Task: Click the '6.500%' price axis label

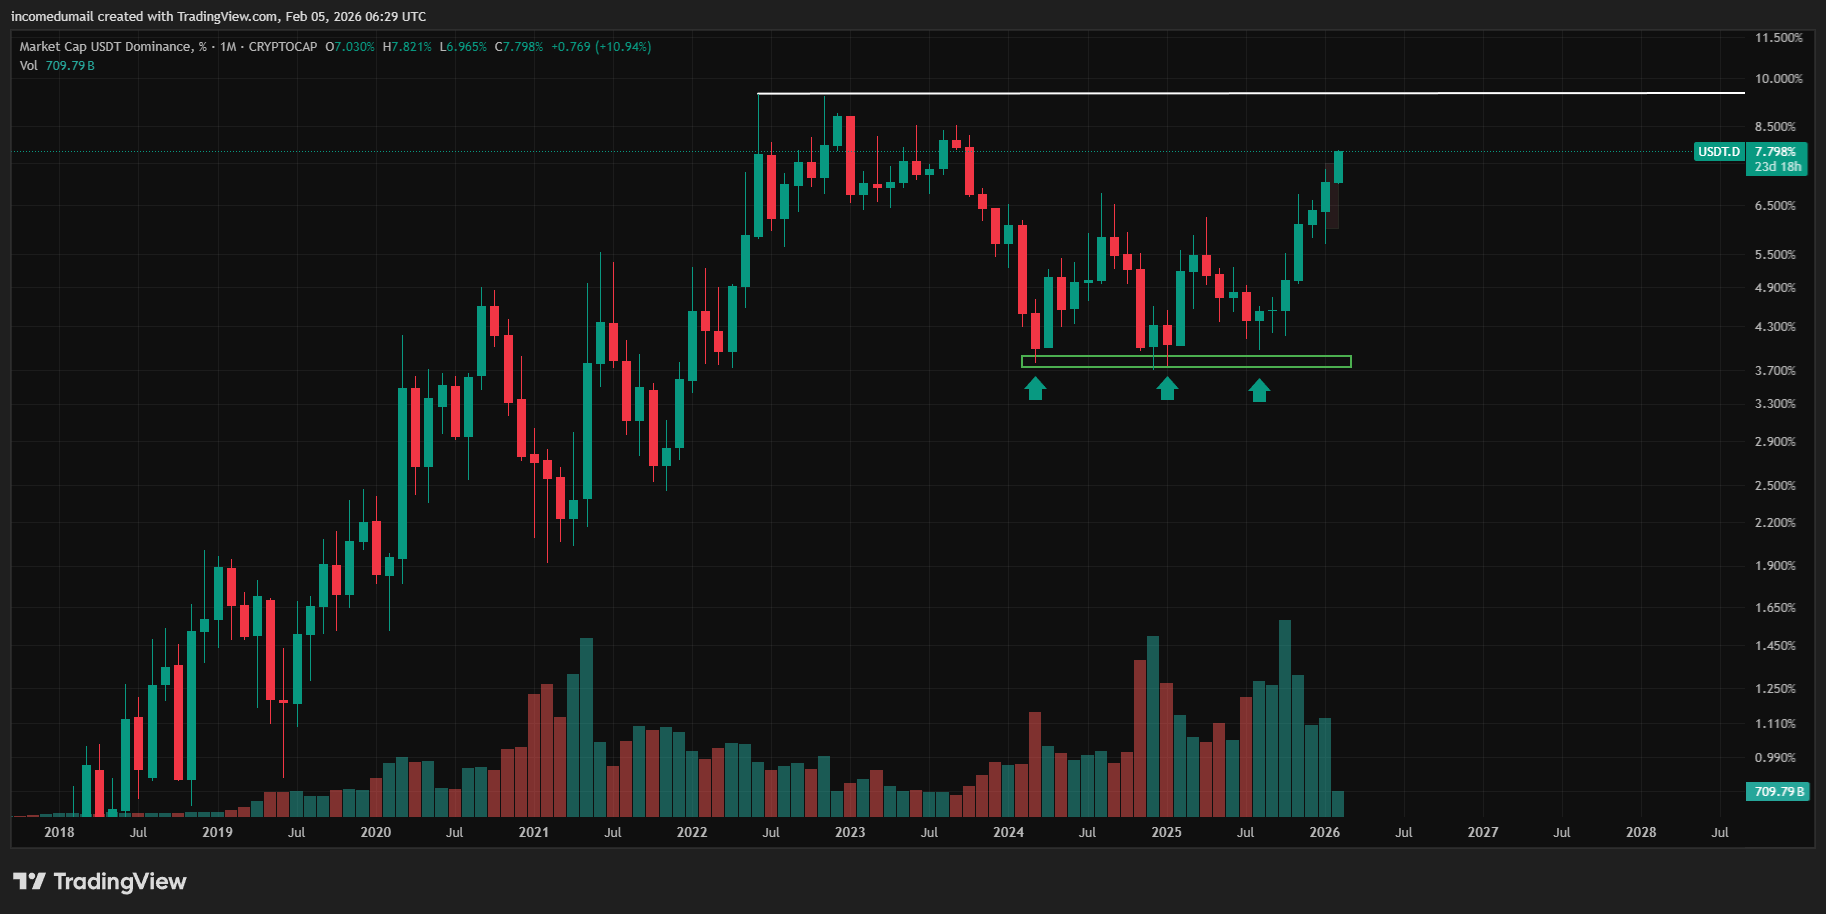Action: point(1775,206)
